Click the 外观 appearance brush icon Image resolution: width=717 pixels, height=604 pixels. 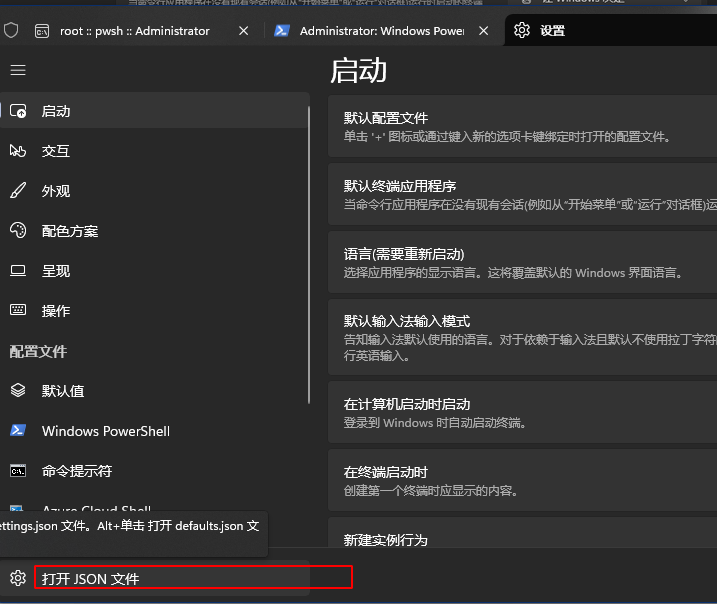click(18, 191)
